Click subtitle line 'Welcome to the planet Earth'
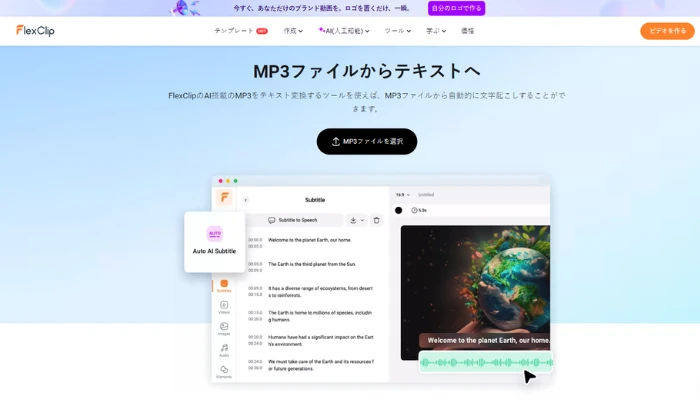The image size is (700, 400). [x=309, y=240]
